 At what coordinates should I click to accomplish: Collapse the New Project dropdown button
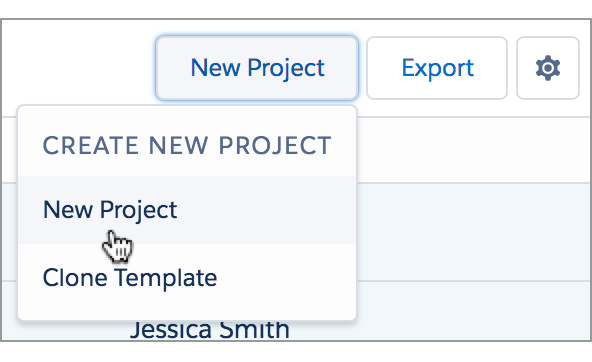point(257,68)
